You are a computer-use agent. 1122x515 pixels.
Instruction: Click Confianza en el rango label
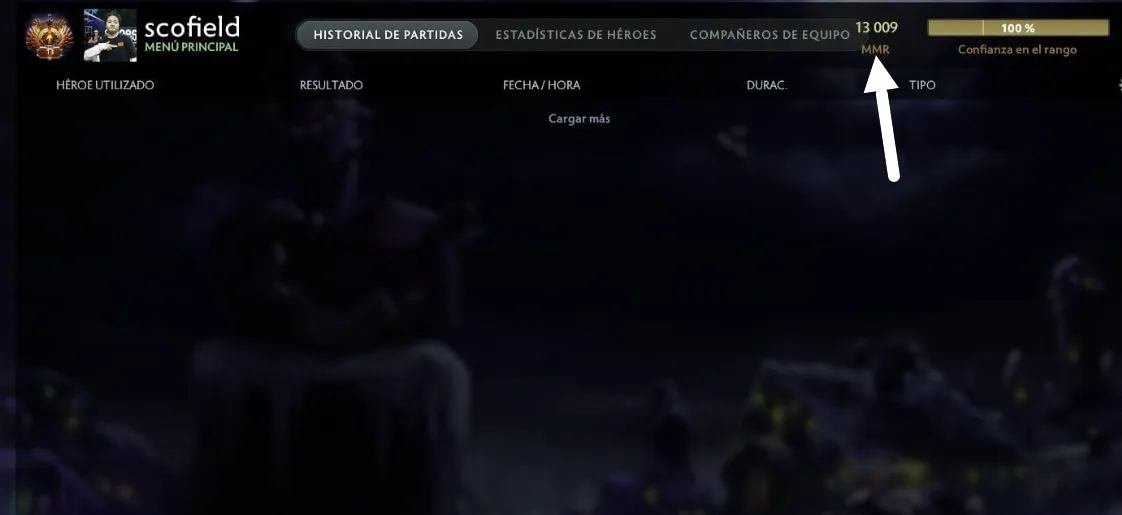pos(1018,49)
